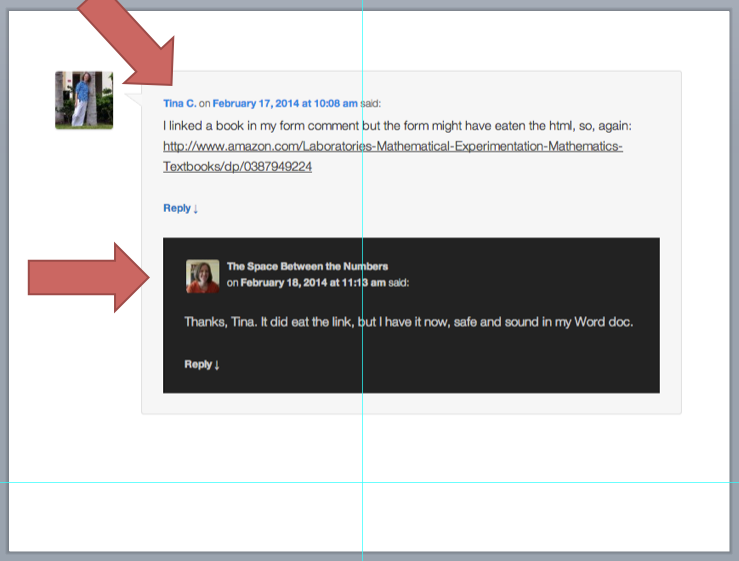Click the Tina C. author name link
This screenshot has width=739, height=561.
[x=180, y=104]
